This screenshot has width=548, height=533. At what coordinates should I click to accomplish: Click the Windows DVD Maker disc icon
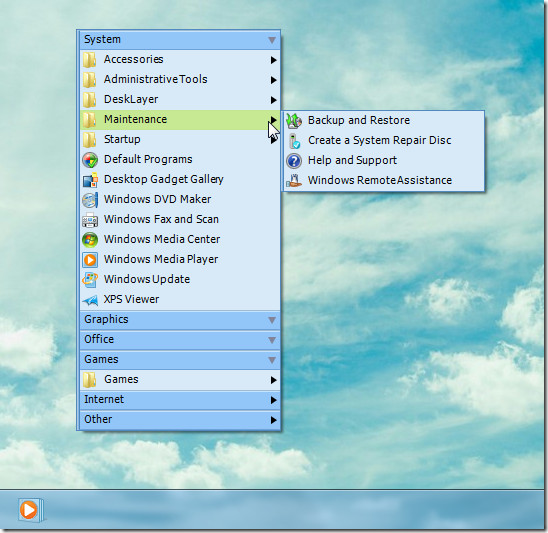[90, 200]
